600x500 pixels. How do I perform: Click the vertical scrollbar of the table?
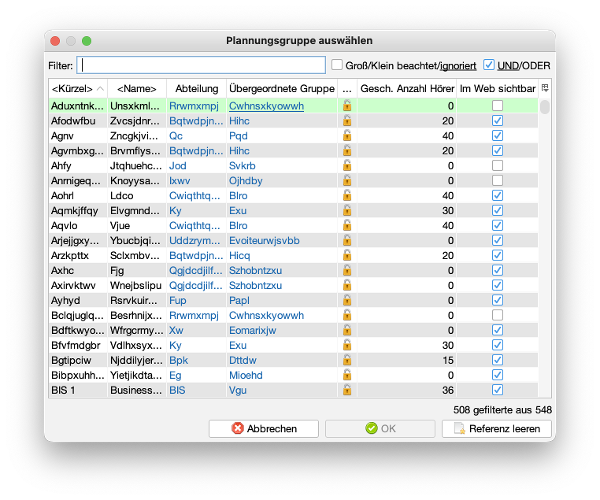[545, 250]
